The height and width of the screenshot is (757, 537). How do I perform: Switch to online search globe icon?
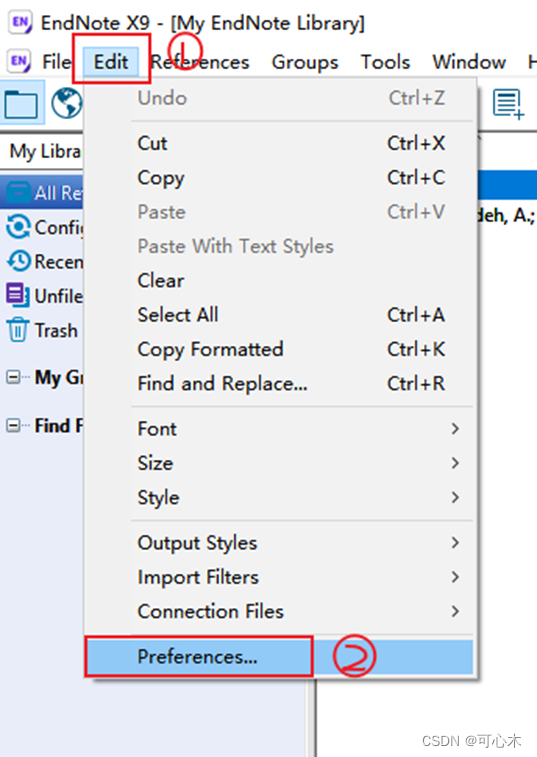point(67,103)
